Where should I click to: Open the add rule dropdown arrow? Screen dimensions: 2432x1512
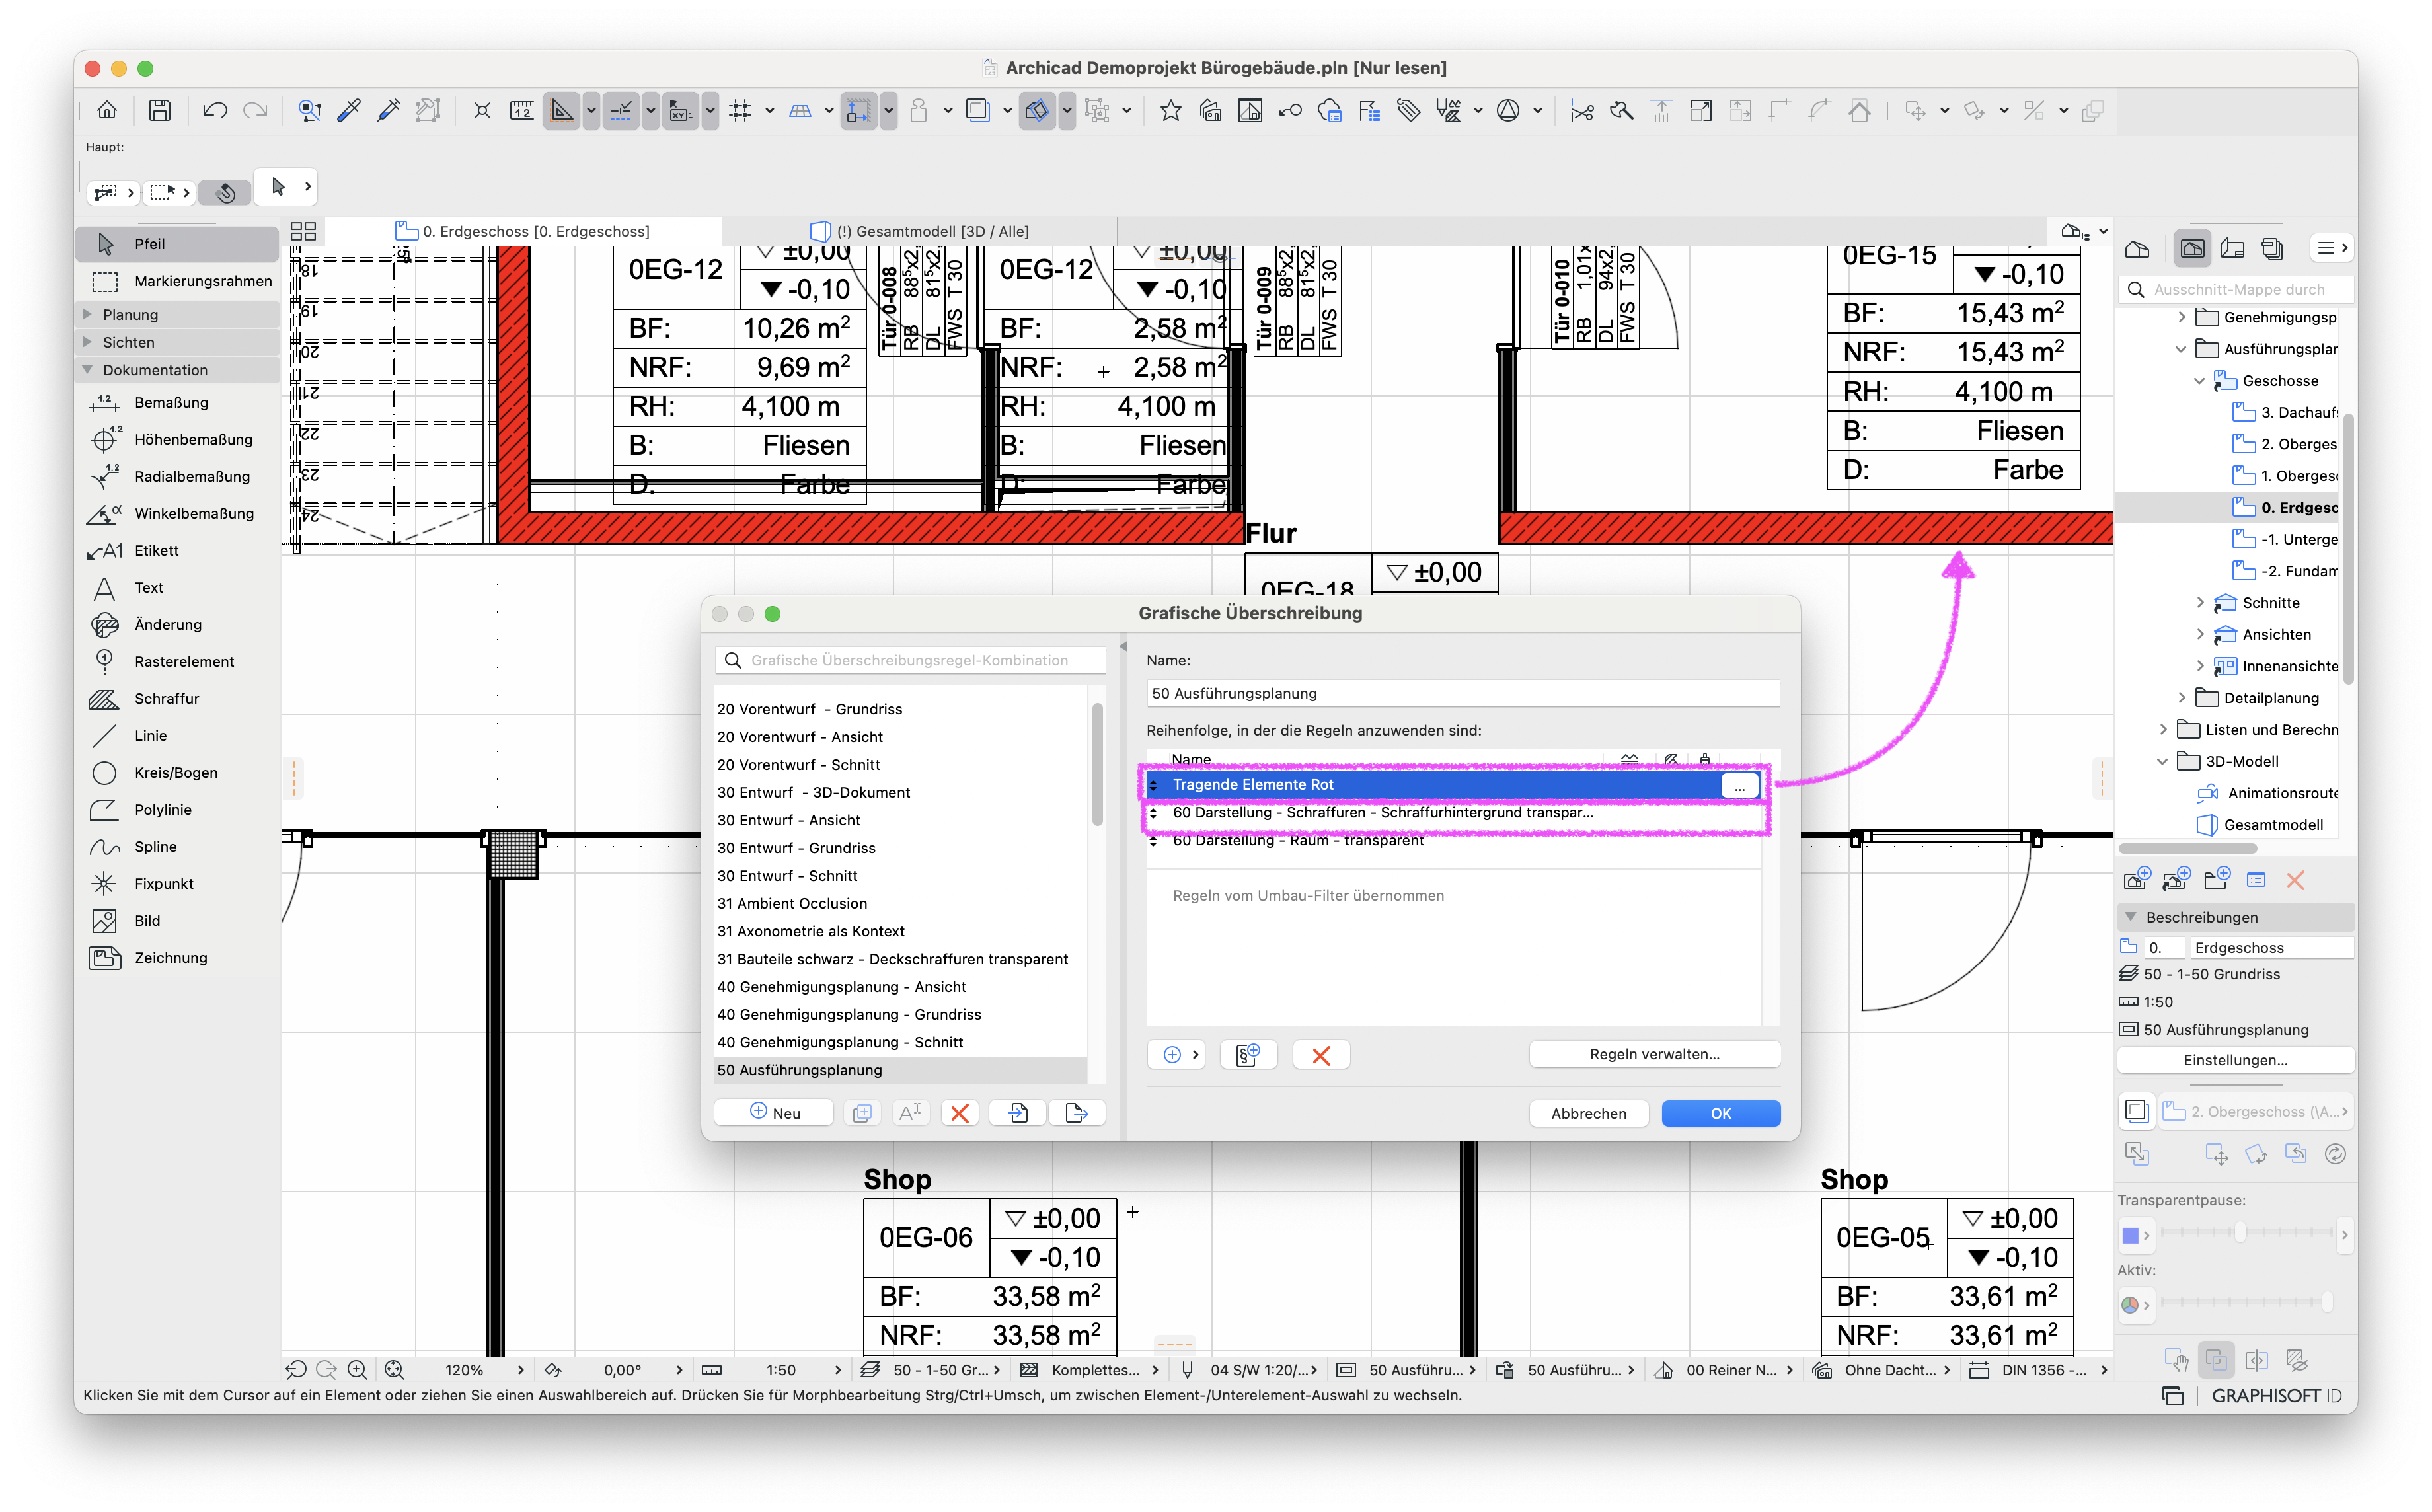pyautogui.click(x=1195, y=1055)
